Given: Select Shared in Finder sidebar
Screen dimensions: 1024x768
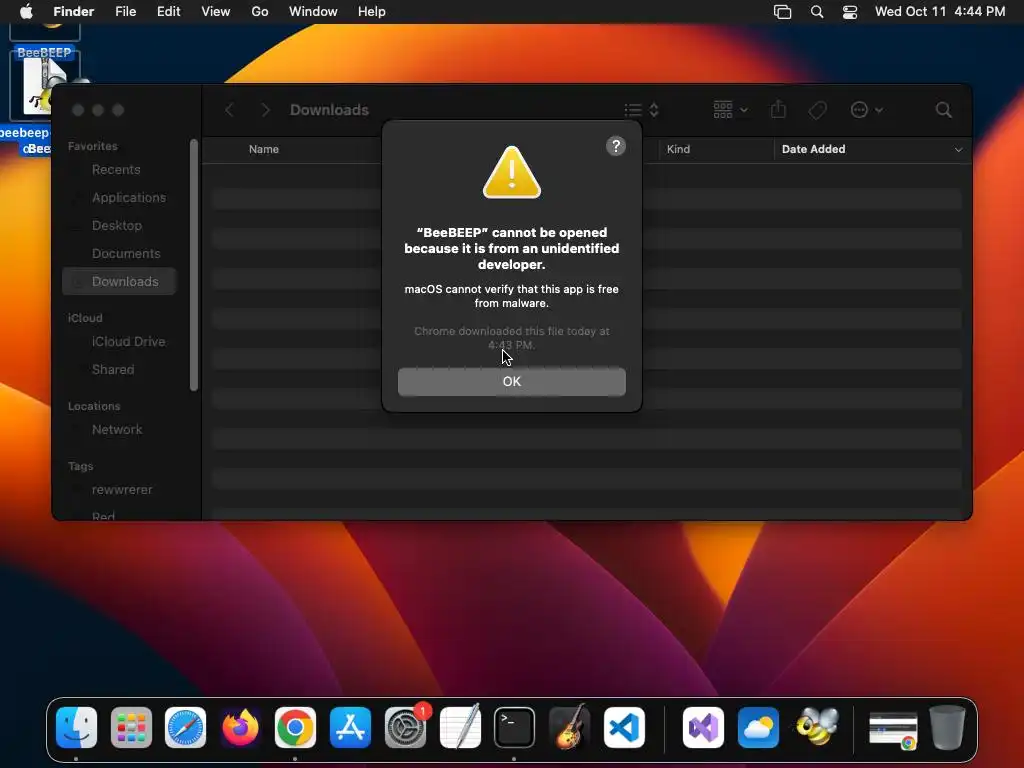Looking at the screenshot, I should pos(113,370).
